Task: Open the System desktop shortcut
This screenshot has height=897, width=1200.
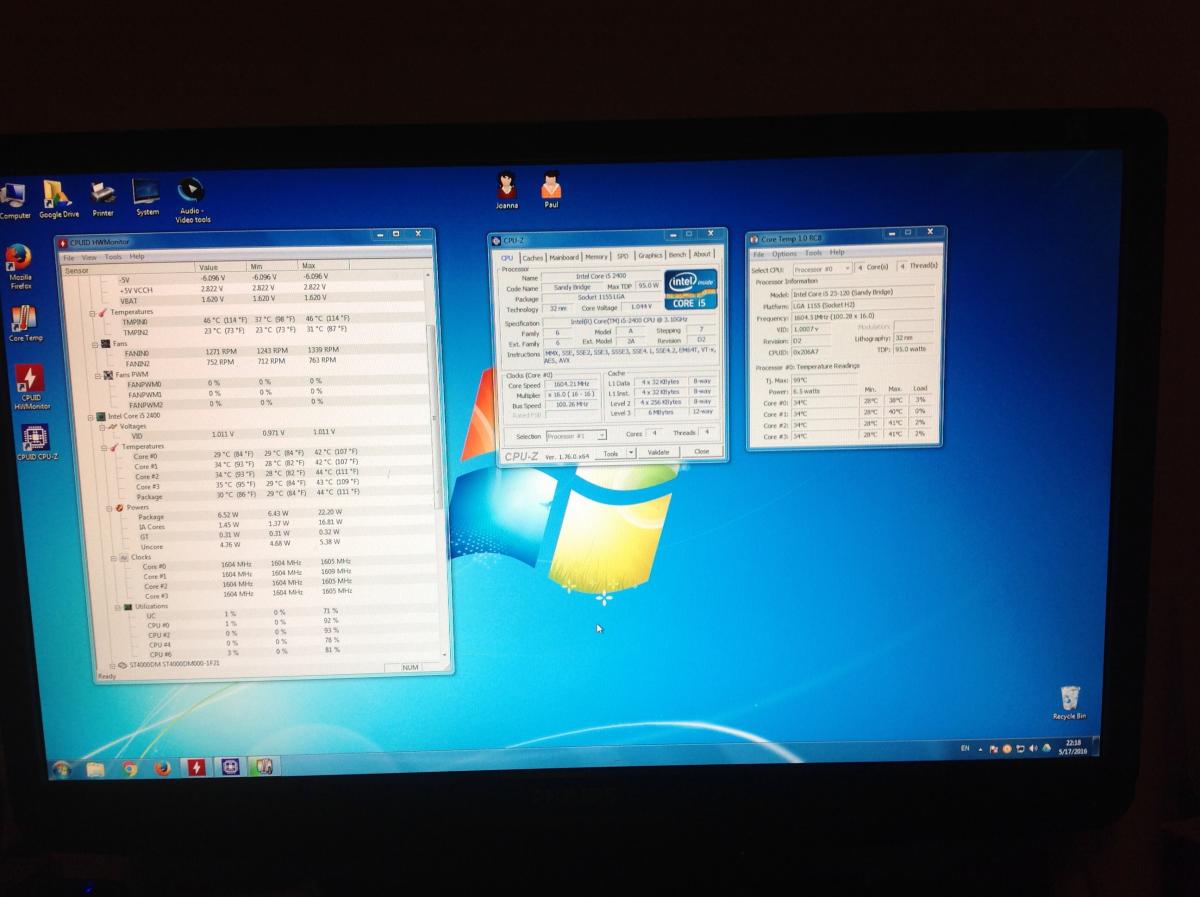Action: (146, 197)
